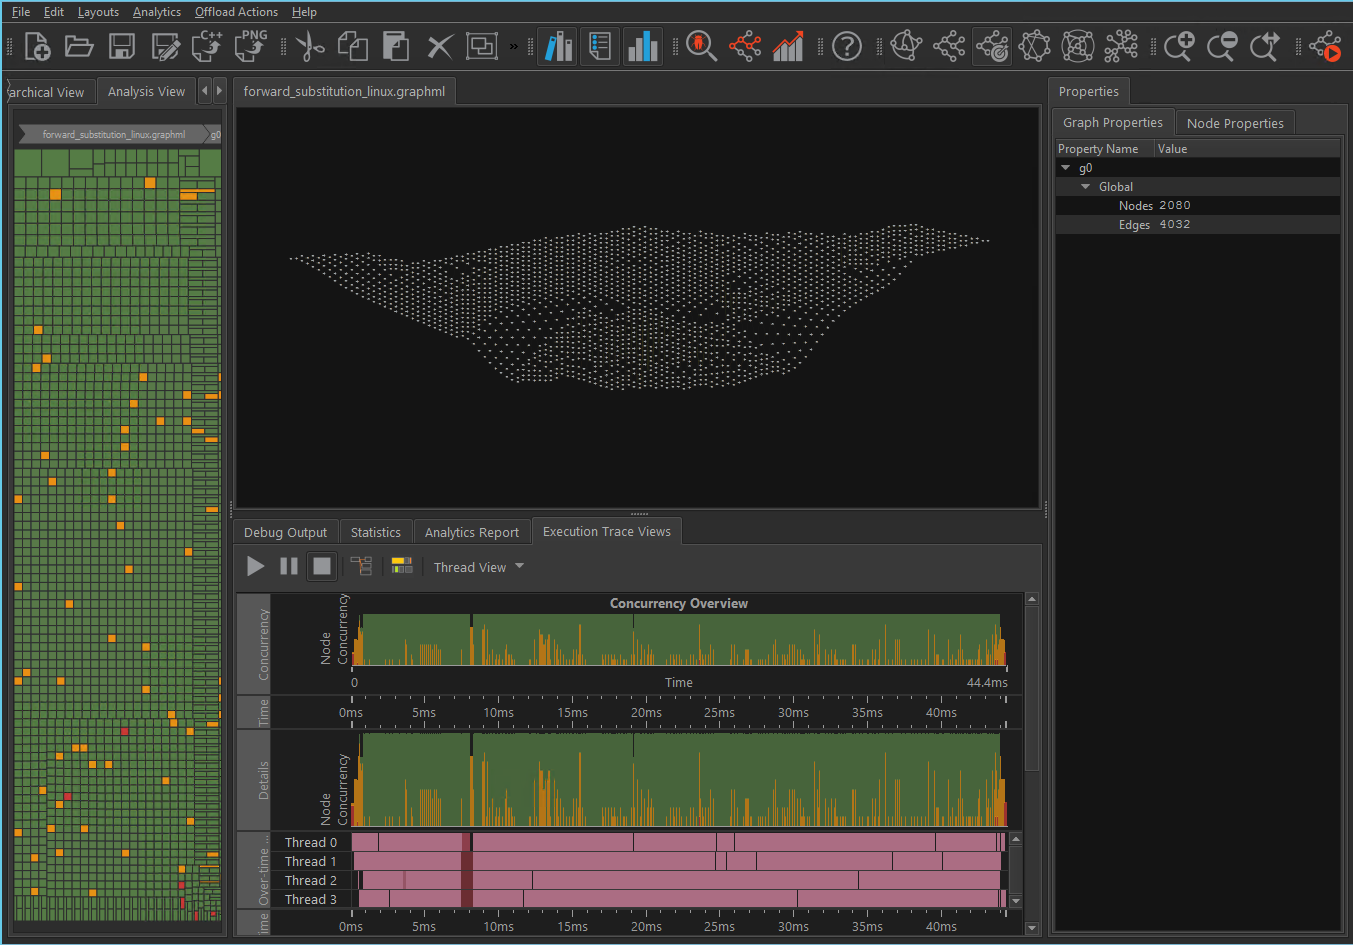Click the scissors Cut icon
The image size is (1353, 945).
[x=310, y=46]
